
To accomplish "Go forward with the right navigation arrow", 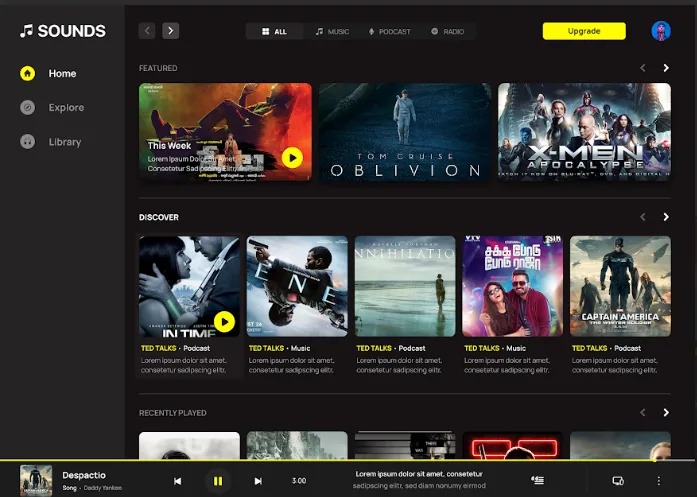I will pyautogui.click(x=171, y=31).
